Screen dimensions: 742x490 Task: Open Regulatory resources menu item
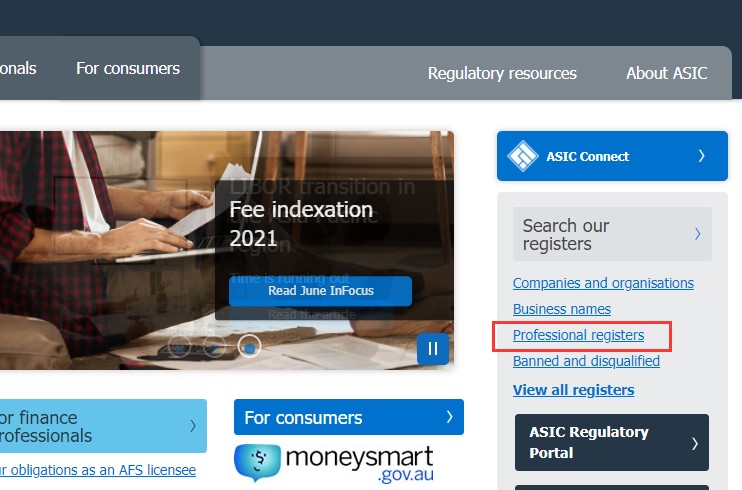pyautogui.click(x=502, y=73)
